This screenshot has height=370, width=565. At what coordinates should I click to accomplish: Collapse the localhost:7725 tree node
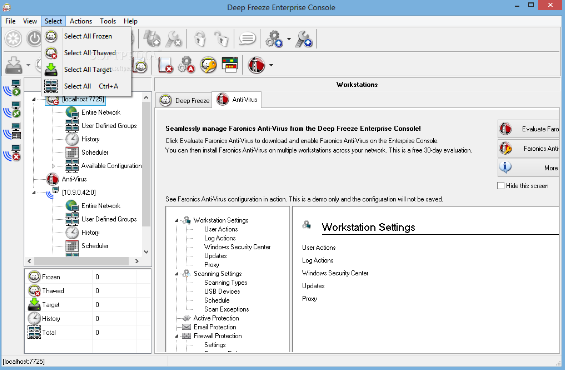[x=34, y=99]
